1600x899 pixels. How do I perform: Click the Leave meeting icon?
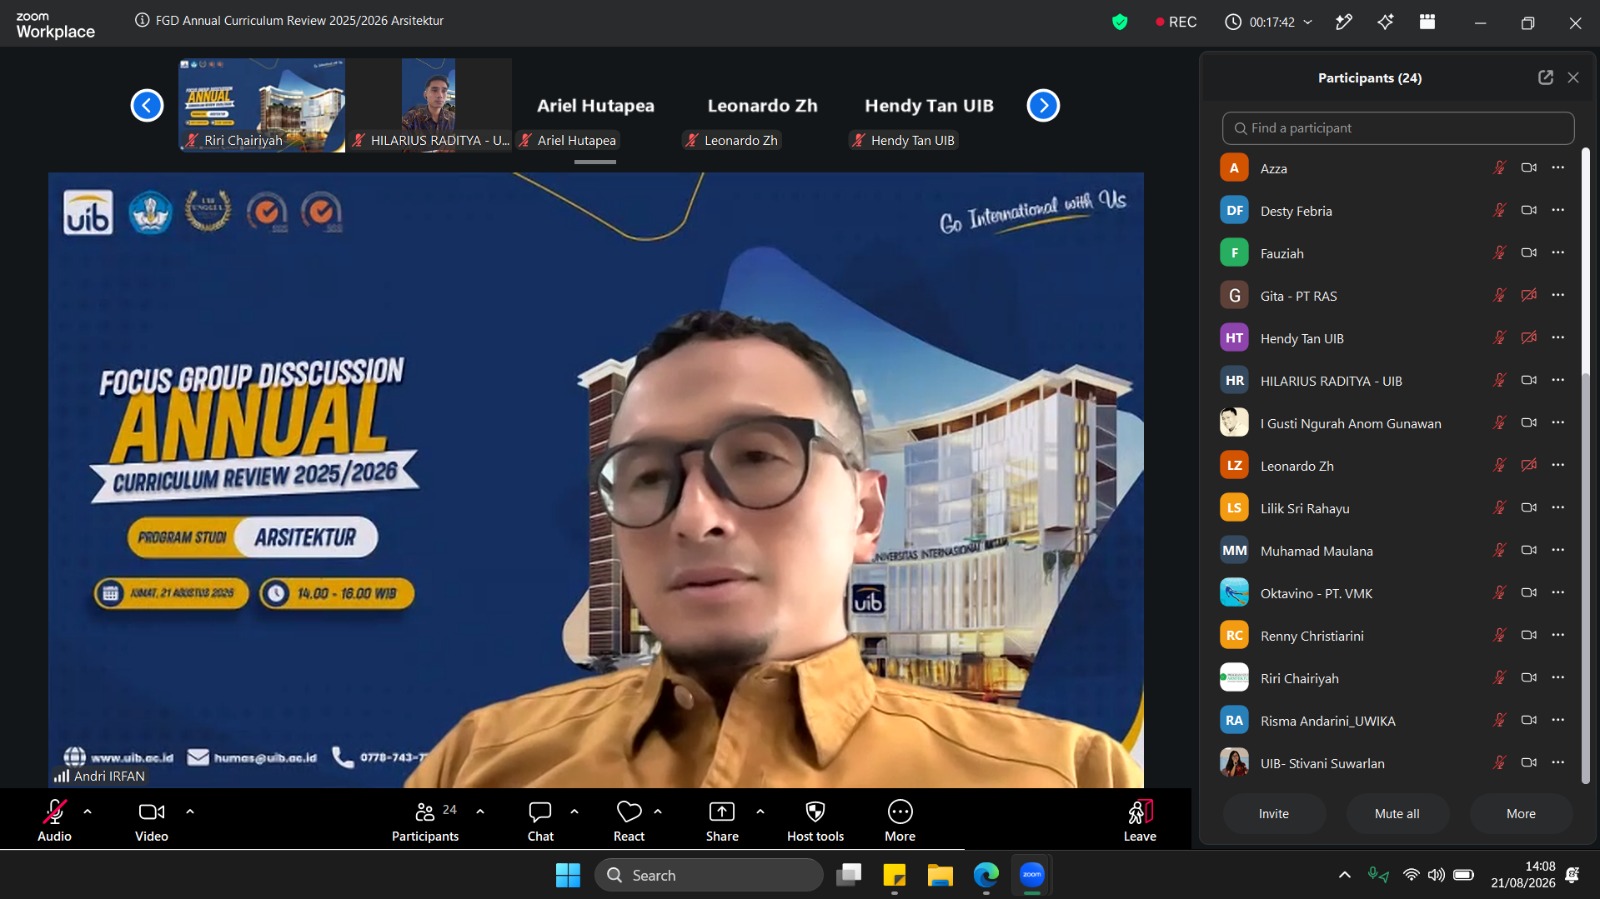(1140, 811)
